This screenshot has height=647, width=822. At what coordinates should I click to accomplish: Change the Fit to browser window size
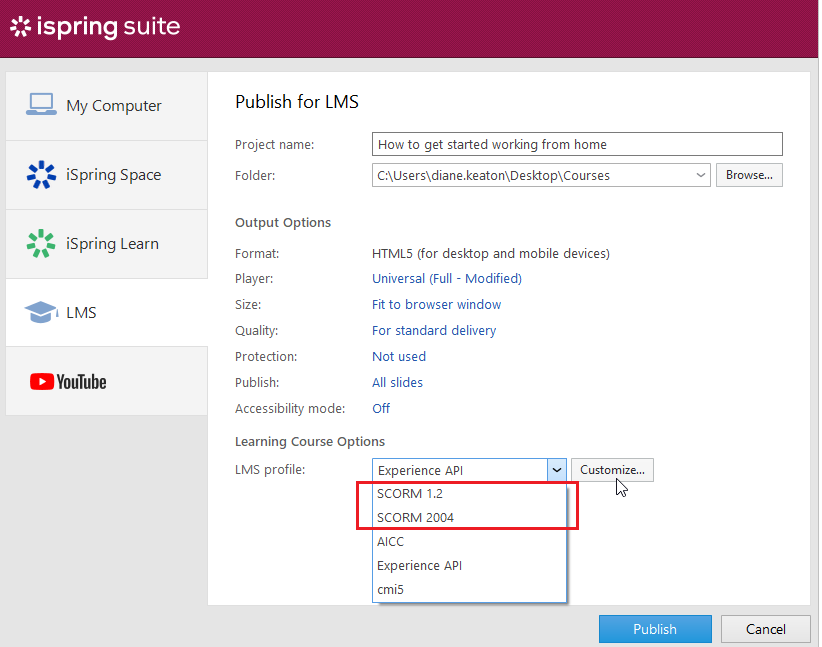pyautogui.click(x=437, y=304)
